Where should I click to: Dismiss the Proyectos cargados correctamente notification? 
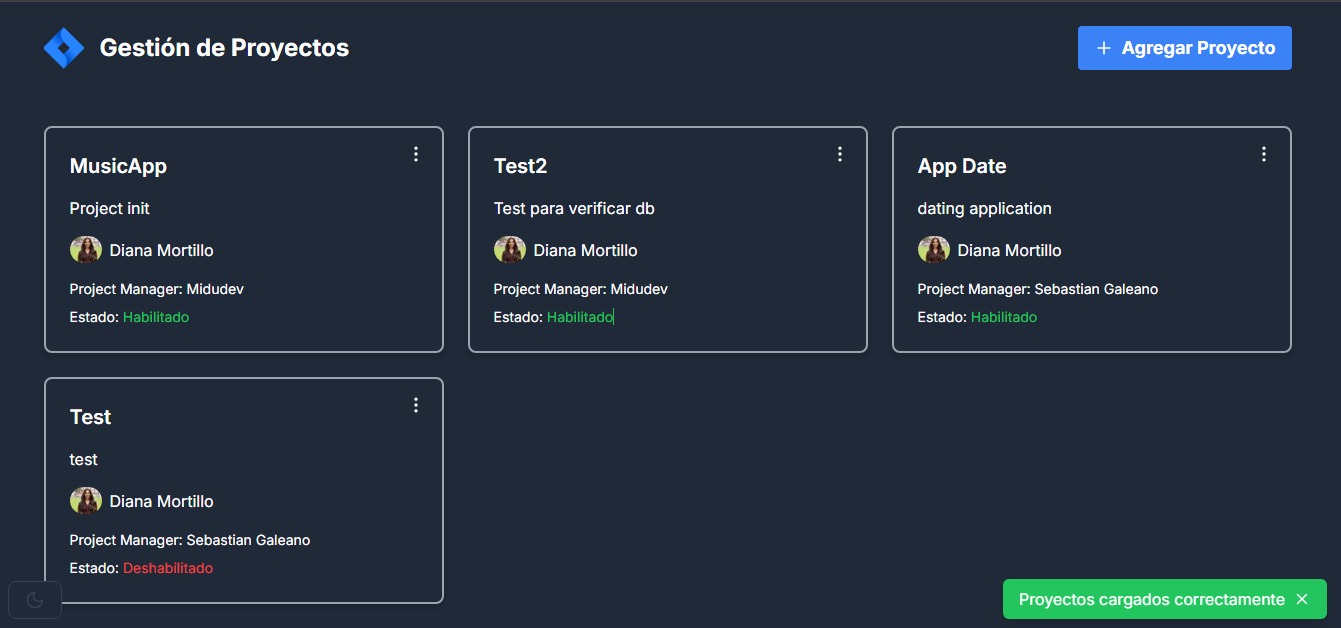pyautogui.click(x=1302, y=599)
